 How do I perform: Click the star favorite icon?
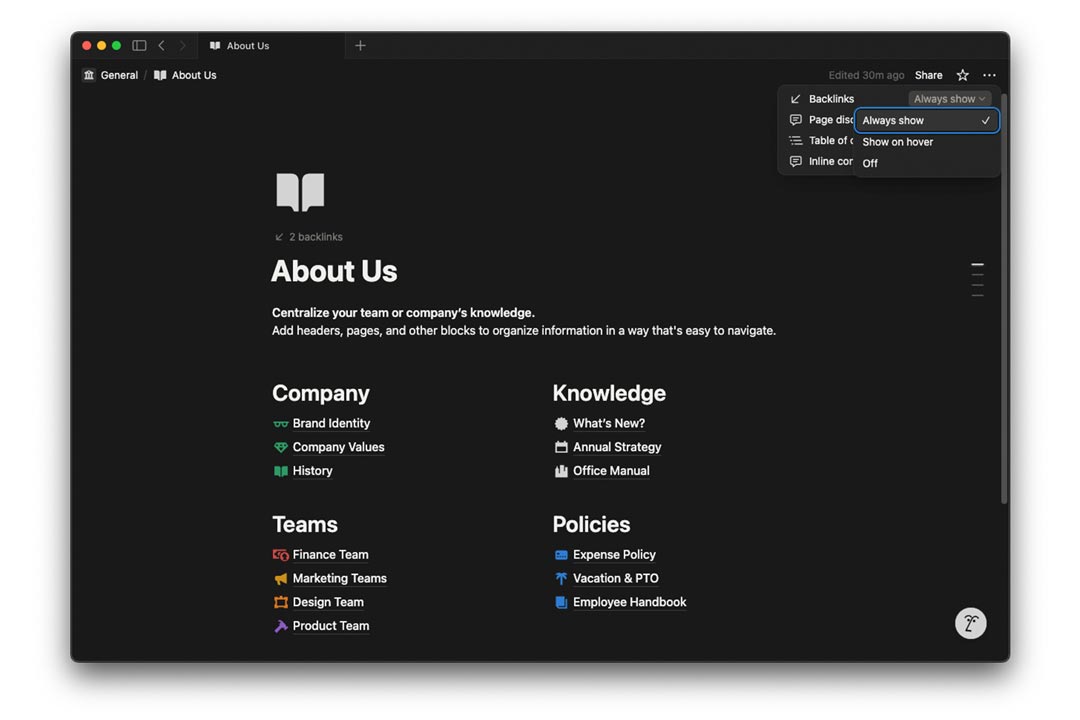click(962, 75)
